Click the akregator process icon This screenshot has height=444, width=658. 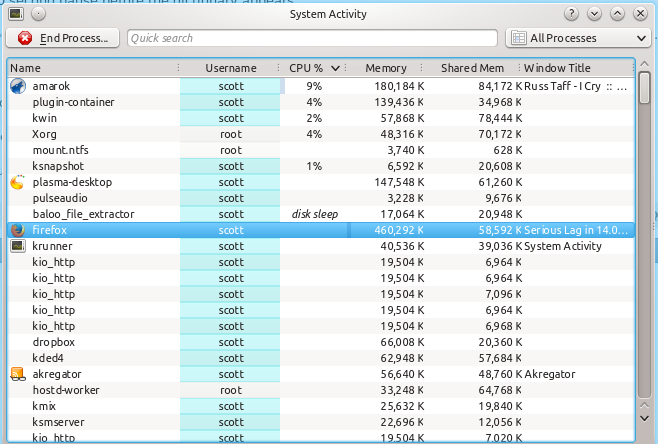[x=17, y=374]
